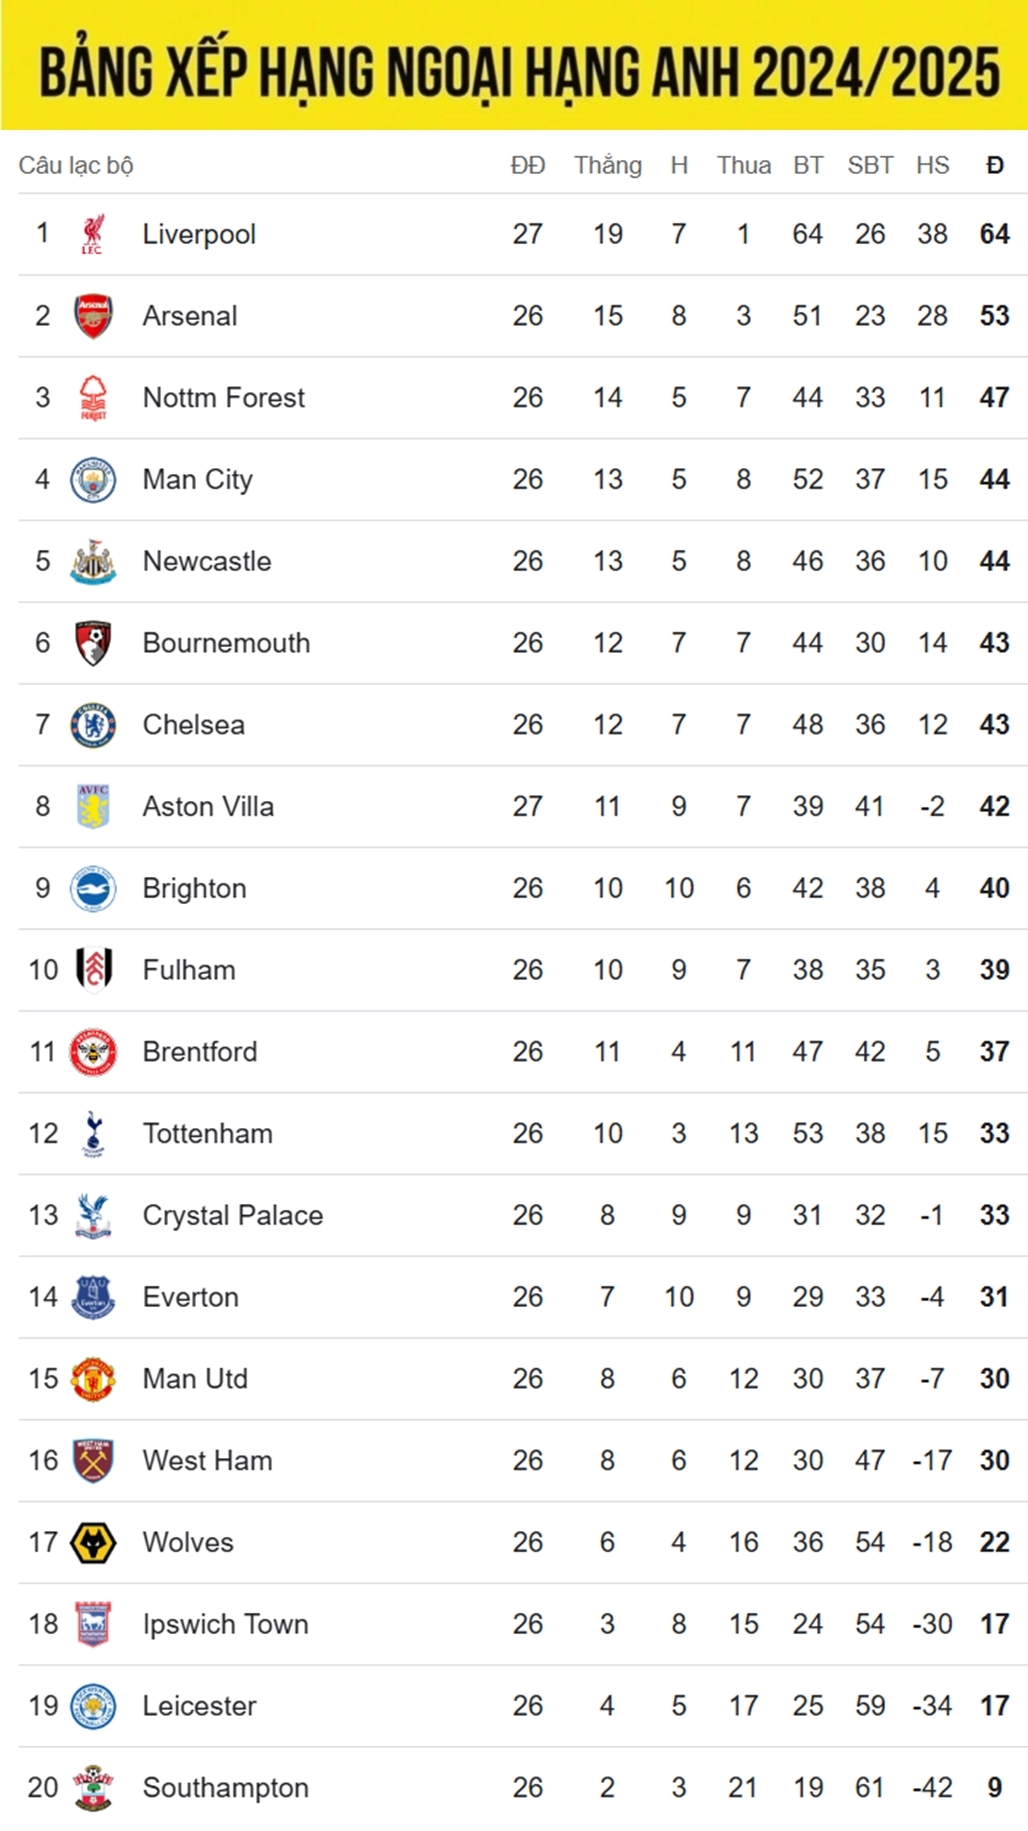1028x1831 pixels.
Task: Click the Chelsea club crest
Action: (93, 725)
